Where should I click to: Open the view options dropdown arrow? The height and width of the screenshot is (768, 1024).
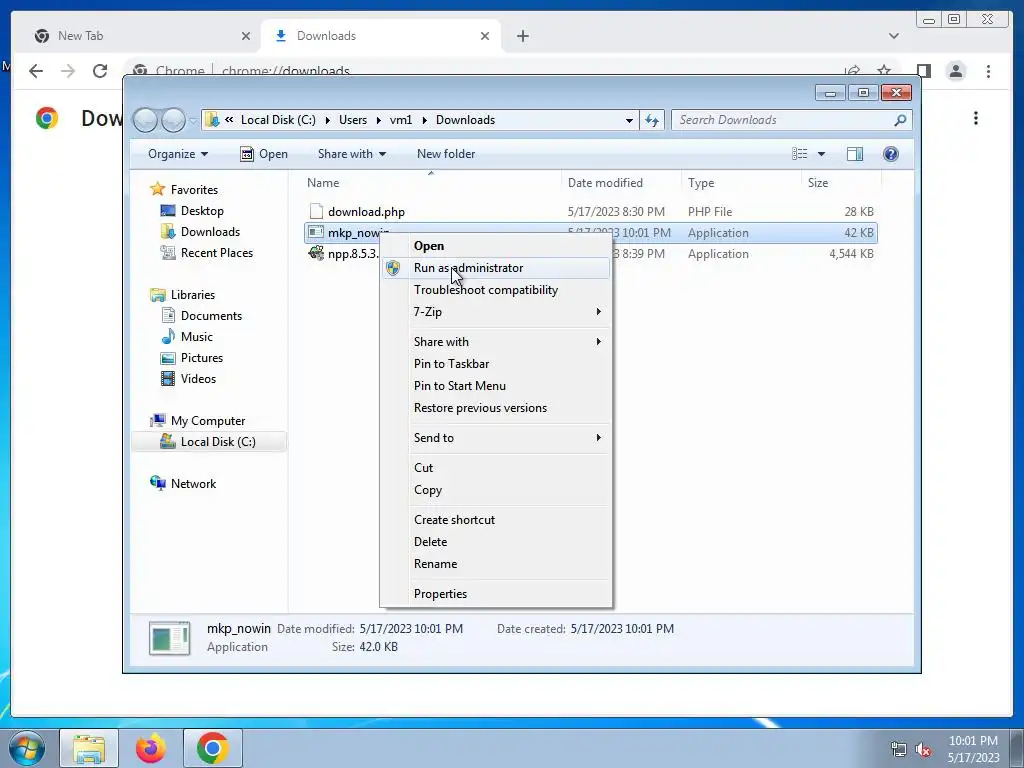coord(822,154)
